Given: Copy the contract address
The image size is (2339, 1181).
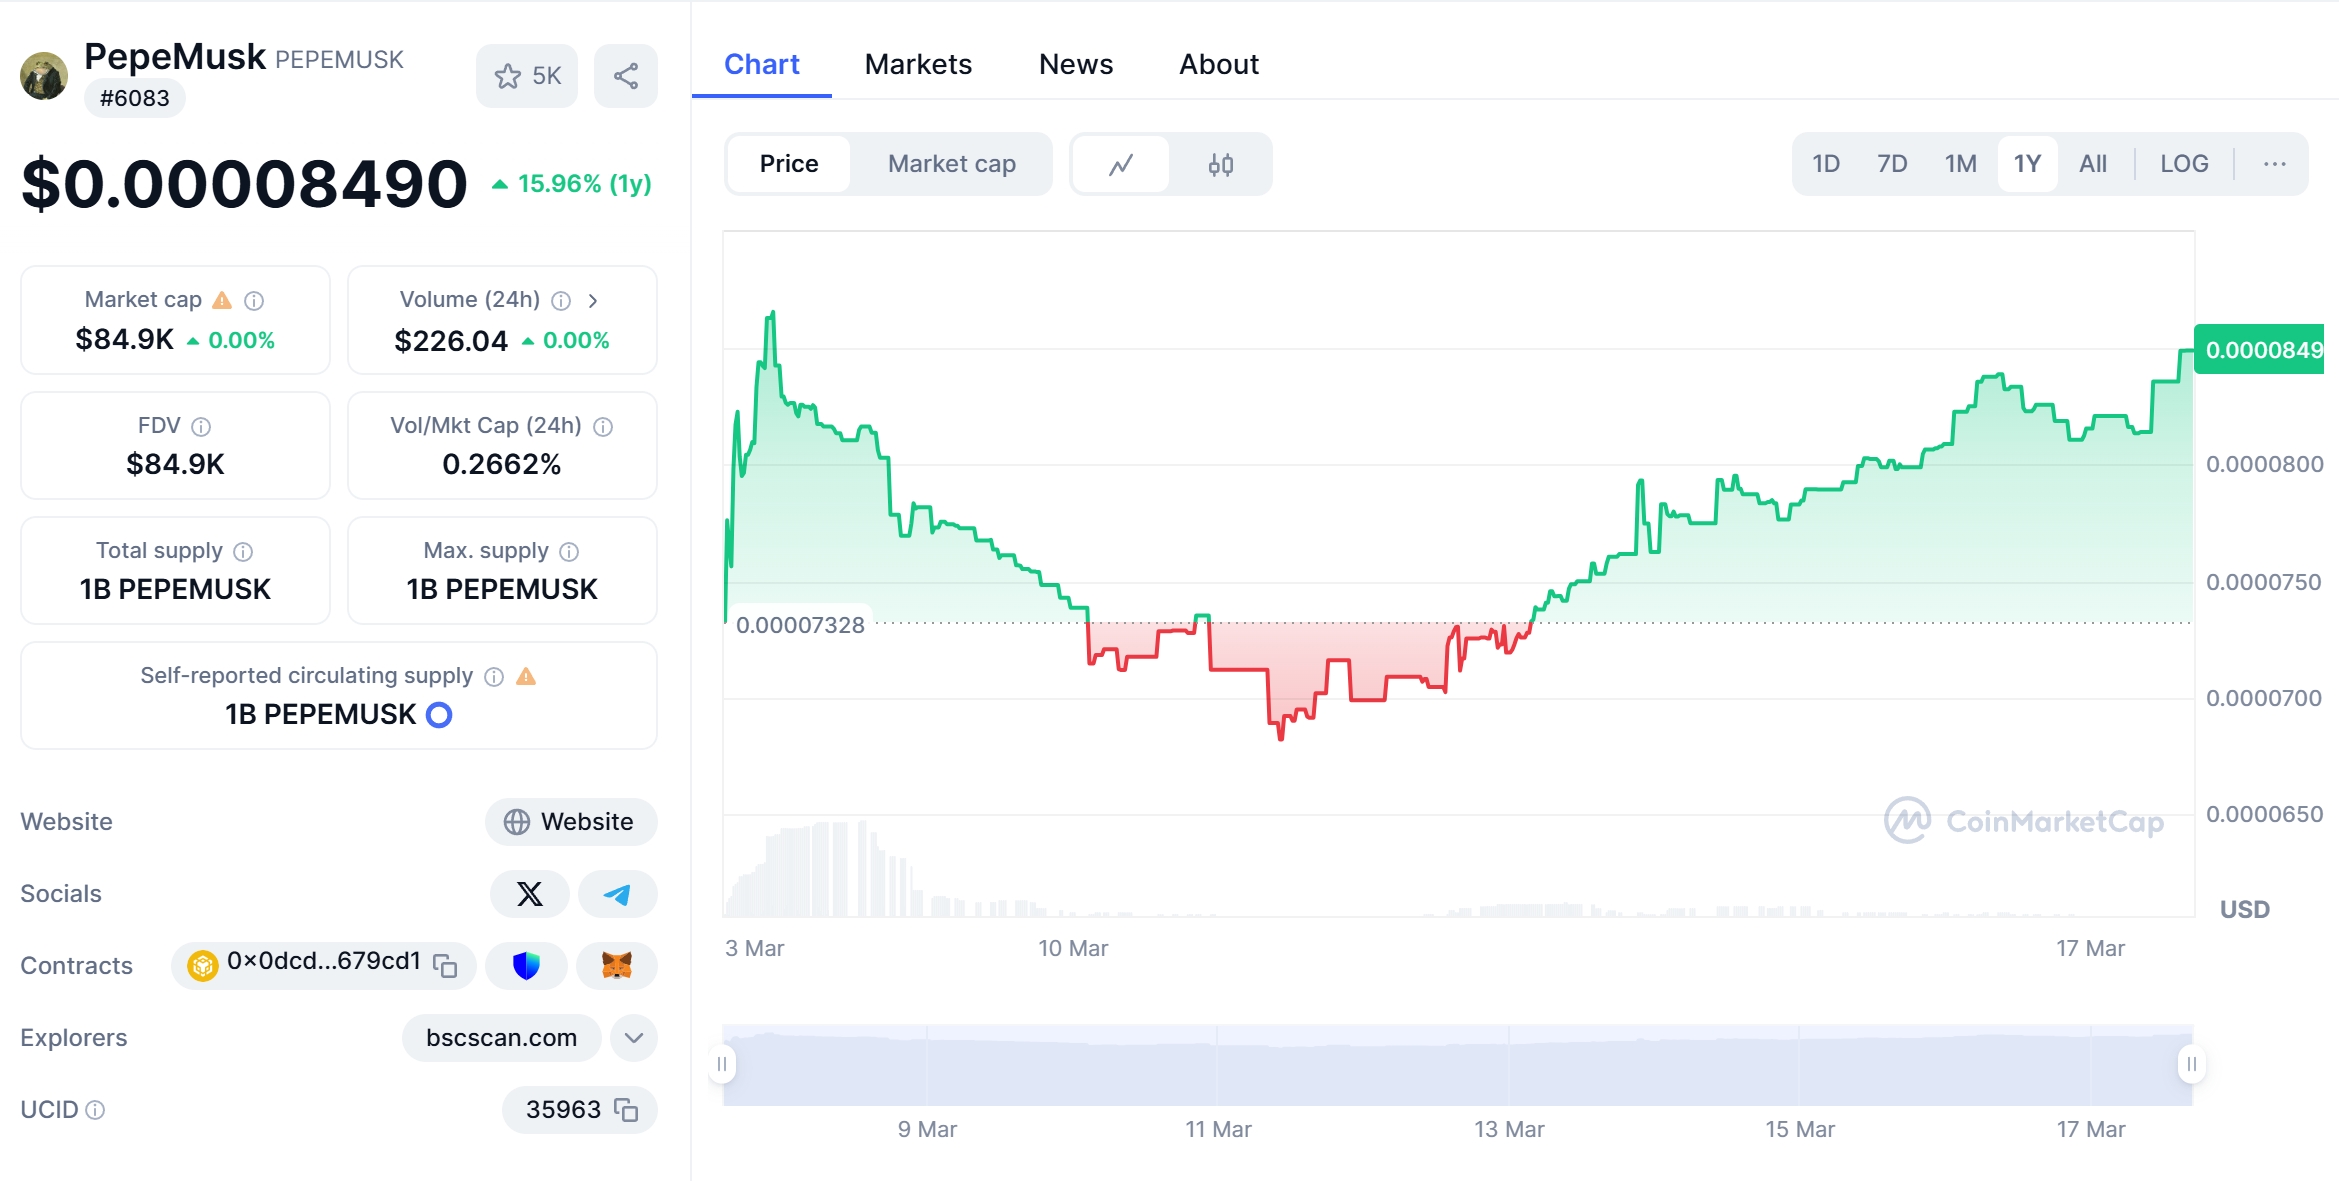Looking at the screenshot, I should click(x=445, y=965).
